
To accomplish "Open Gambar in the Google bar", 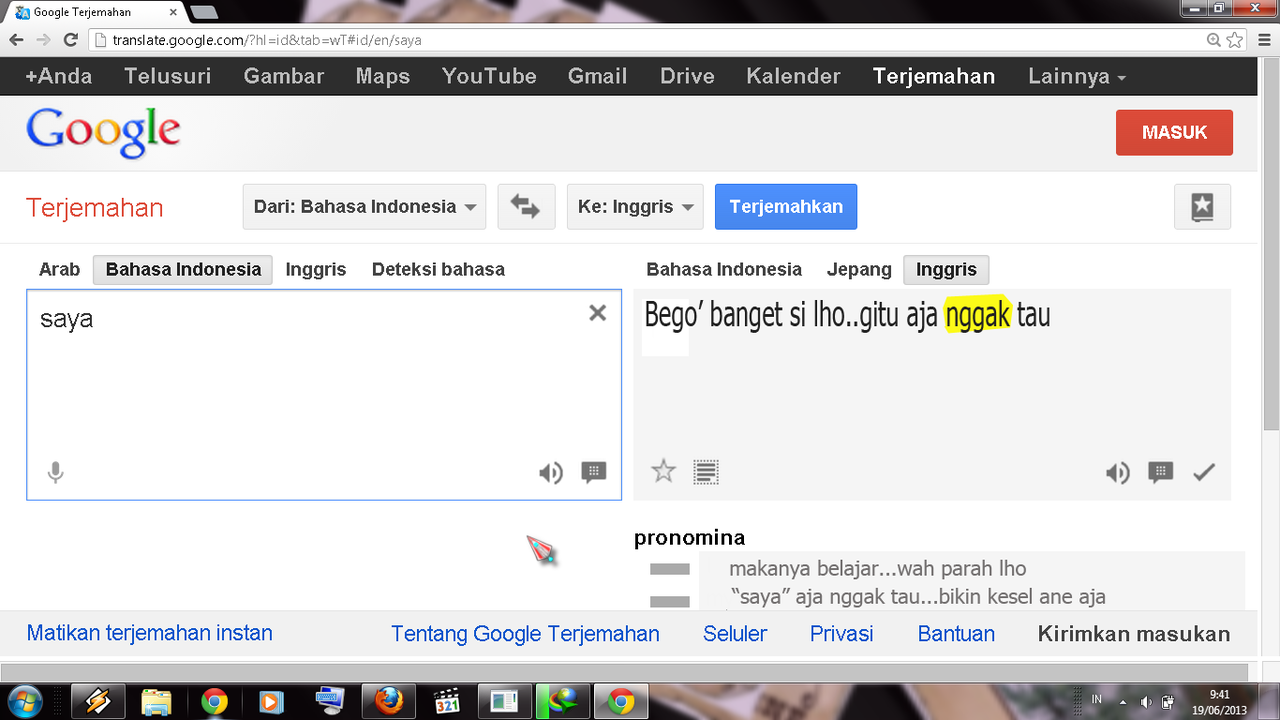I will point(284,76).
